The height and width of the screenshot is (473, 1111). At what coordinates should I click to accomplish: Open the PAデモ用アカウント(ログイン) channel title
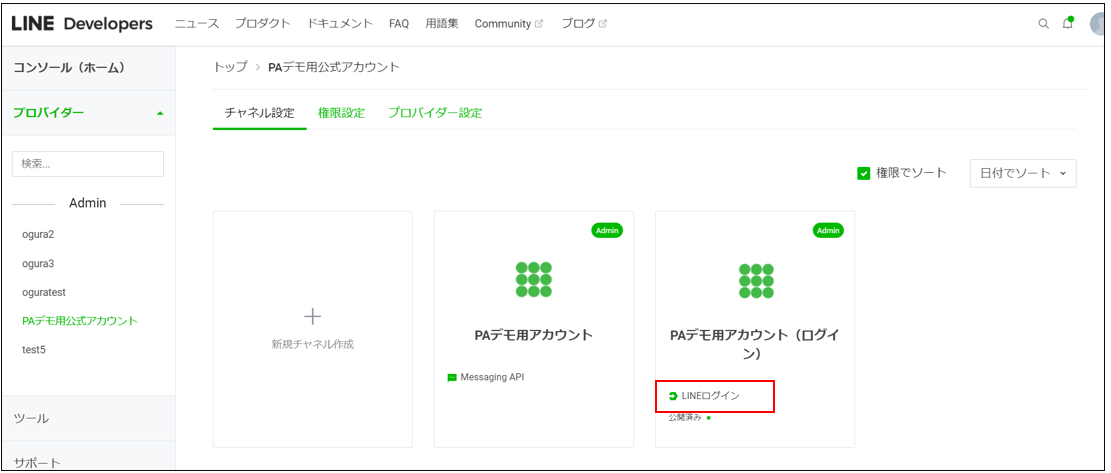755,344
